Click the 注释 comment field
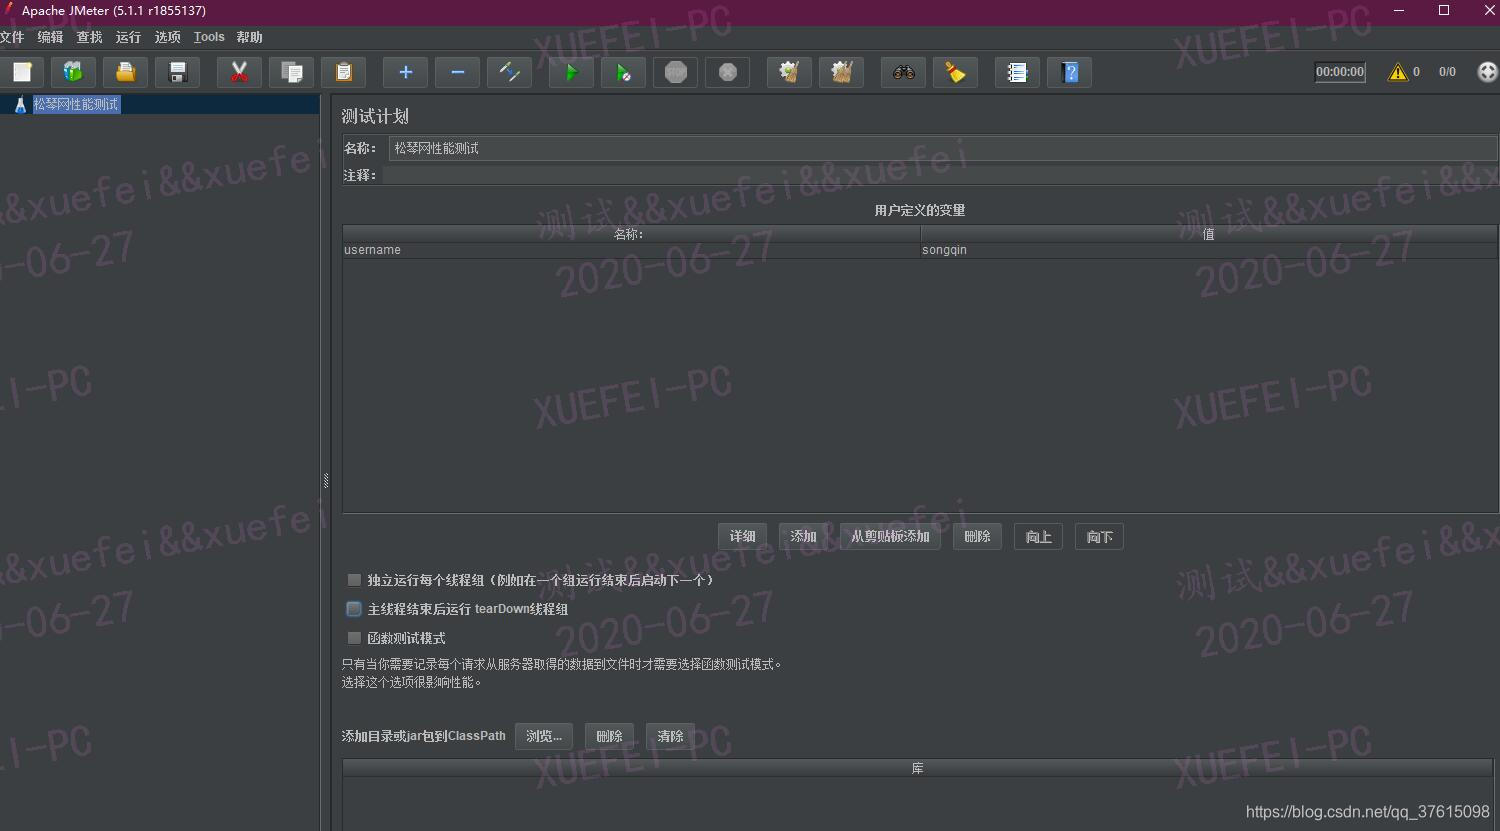Screen dimensions: 1500x831 (940, 175)
